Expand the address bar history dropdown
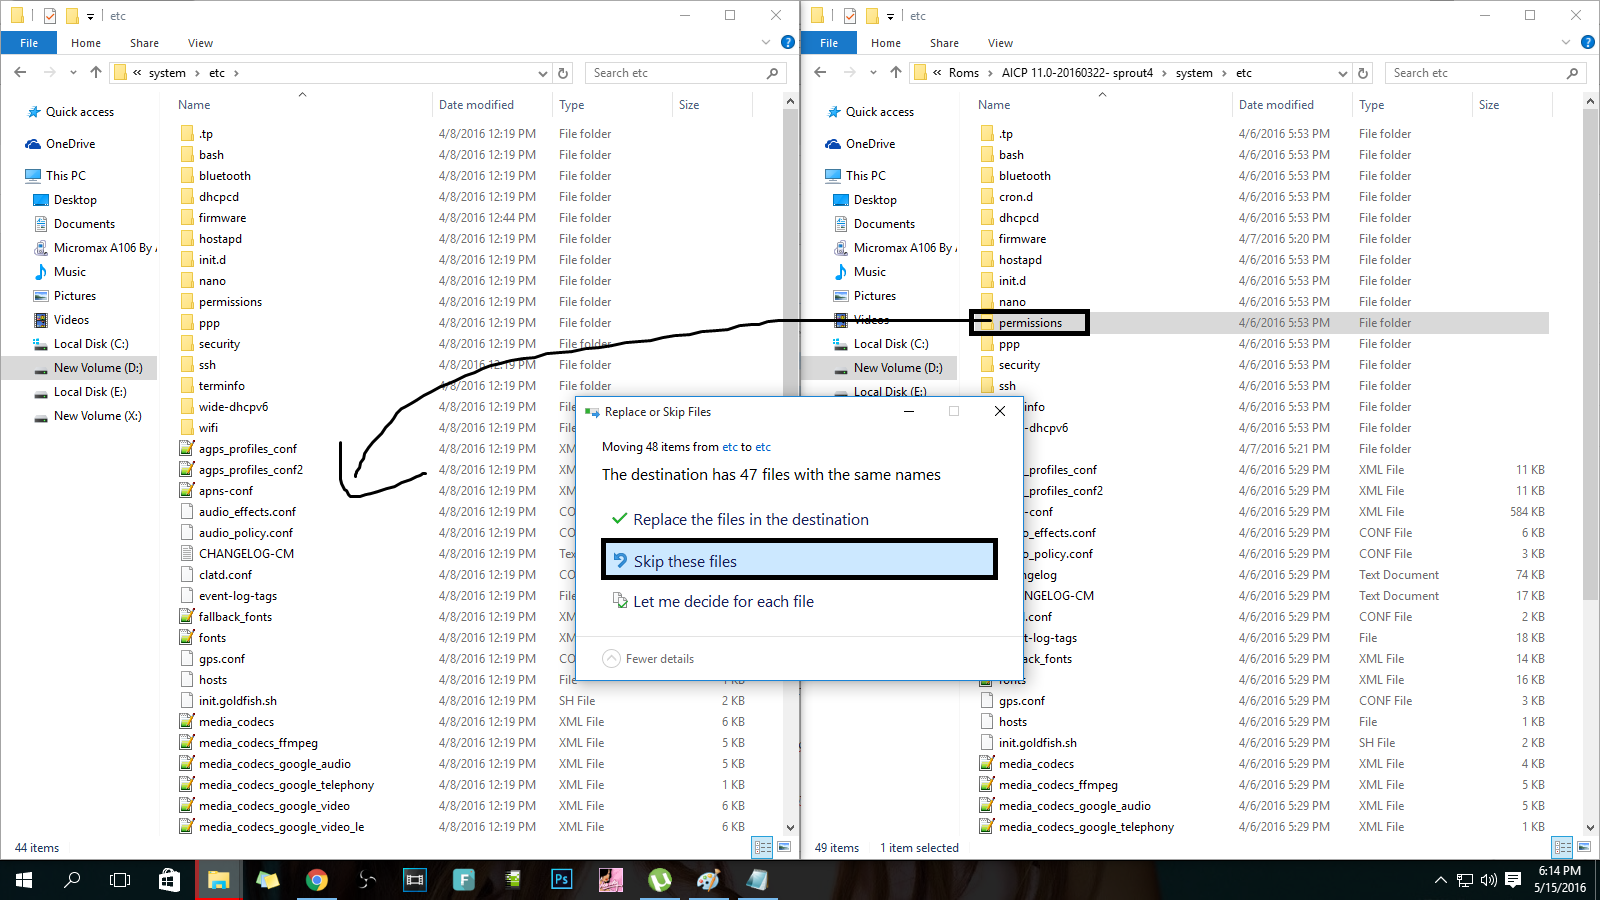The height and width of the screenshot is (900, 1600). coord(543,72)
